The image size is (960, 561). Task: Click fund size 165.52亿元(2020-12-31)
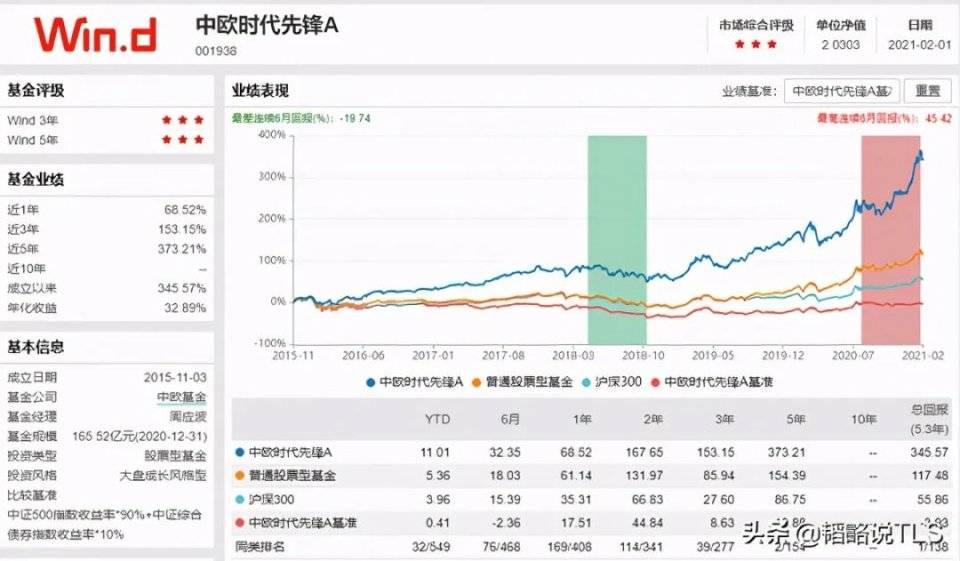point(140,436)
